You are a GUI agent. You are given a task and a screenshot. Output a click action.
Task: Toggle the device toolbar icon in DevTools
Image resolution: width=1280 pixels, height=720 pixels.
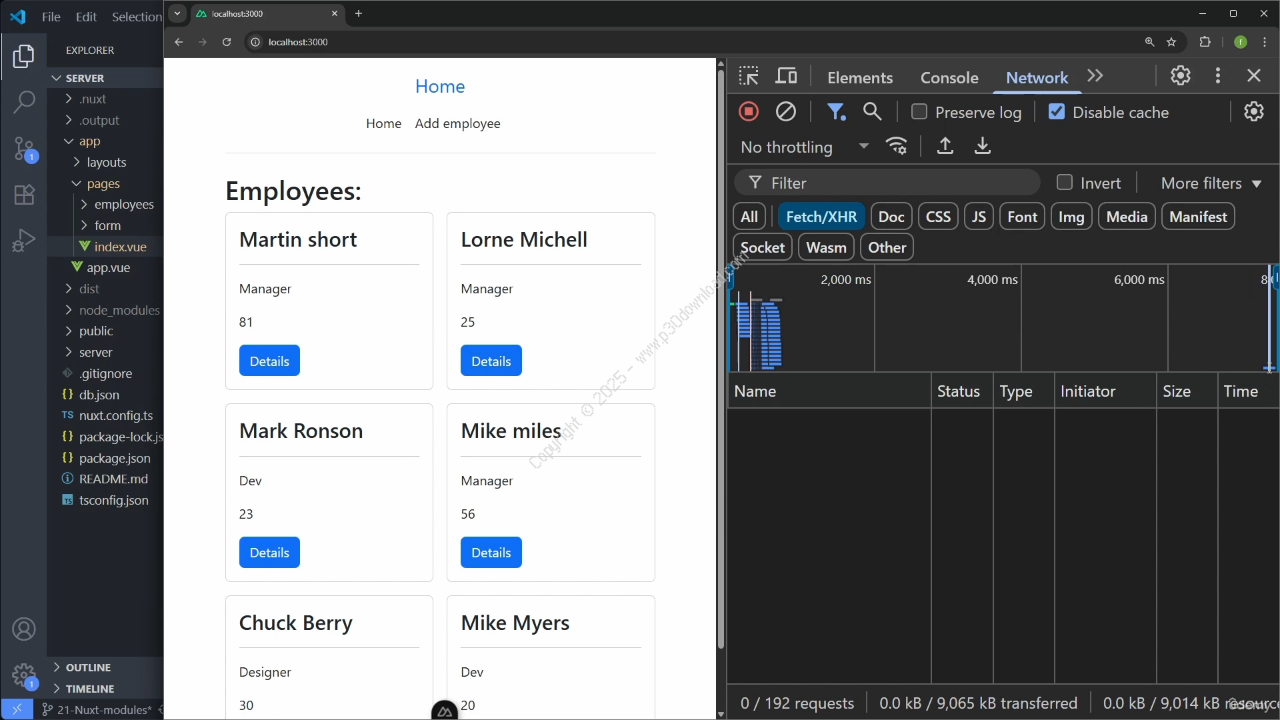(x=787, y=77)
